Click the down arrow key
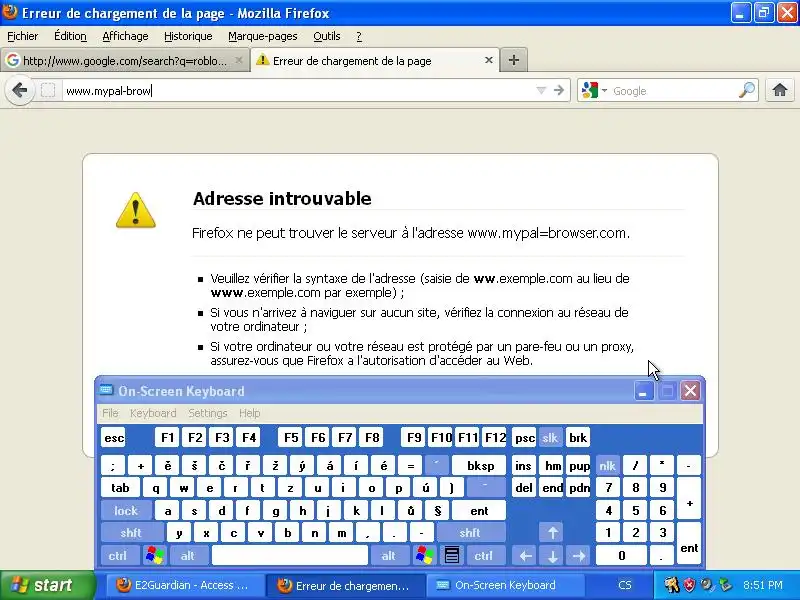 tap(552, 555)
